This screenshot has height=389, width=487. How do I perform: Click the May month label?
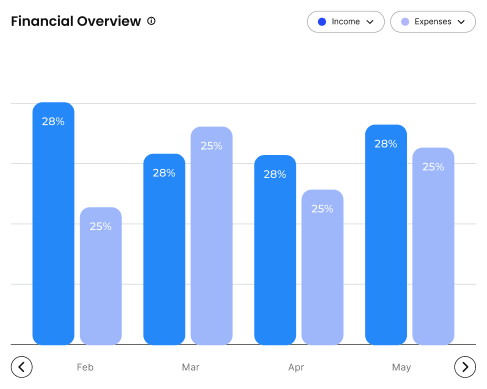click(x=401, y=368)
